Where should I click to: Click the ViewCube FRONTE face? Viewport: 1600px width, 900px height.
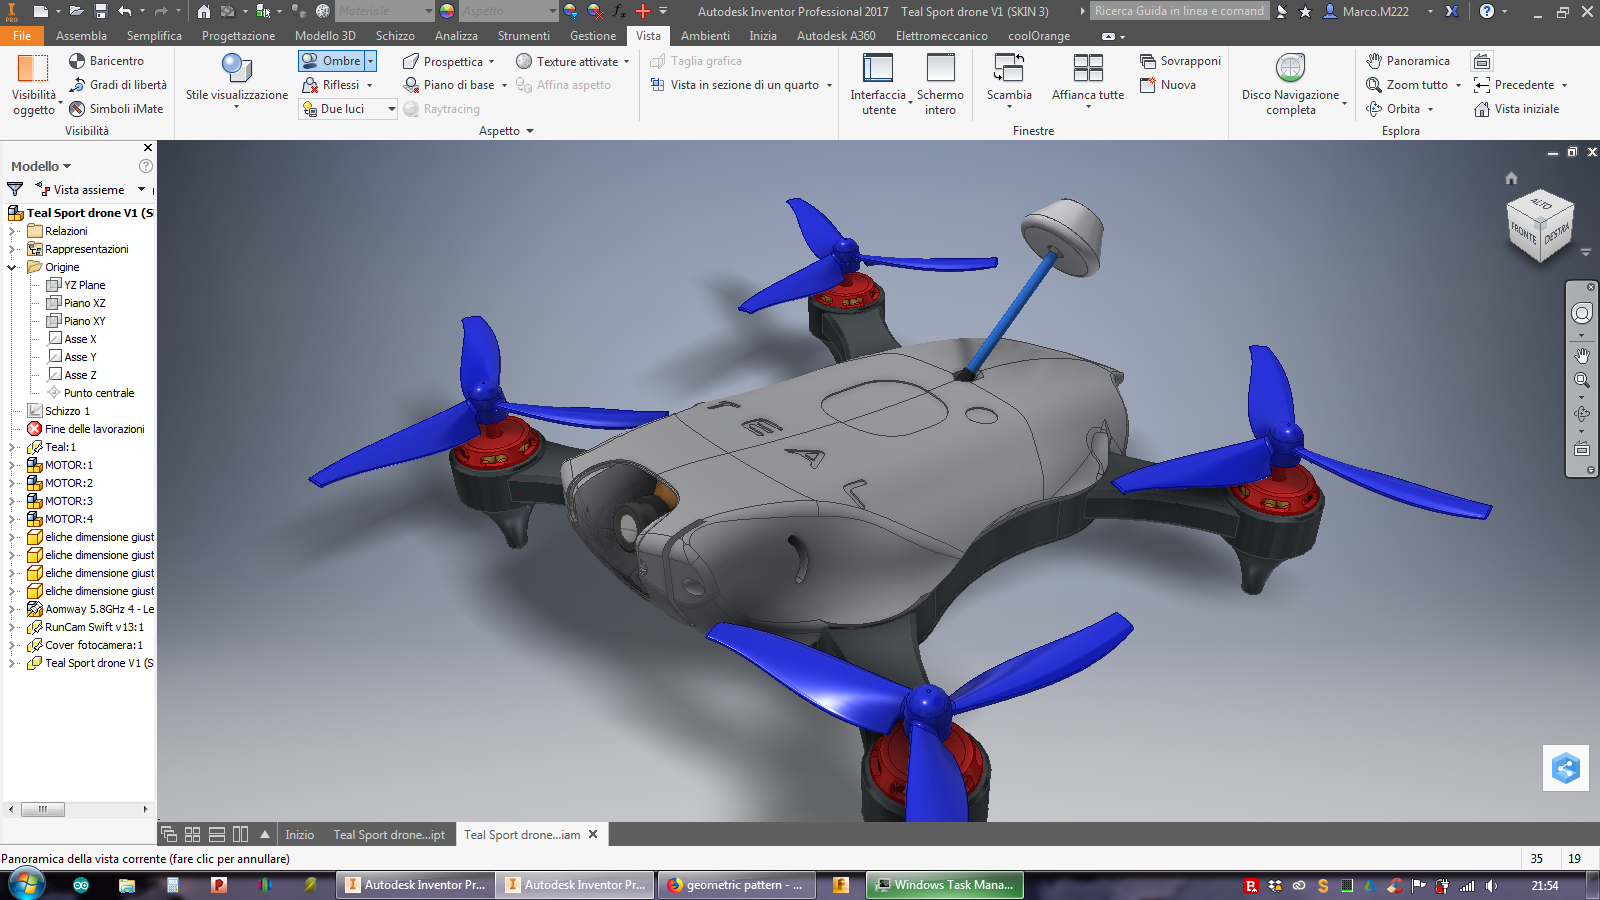[1523, 233]
